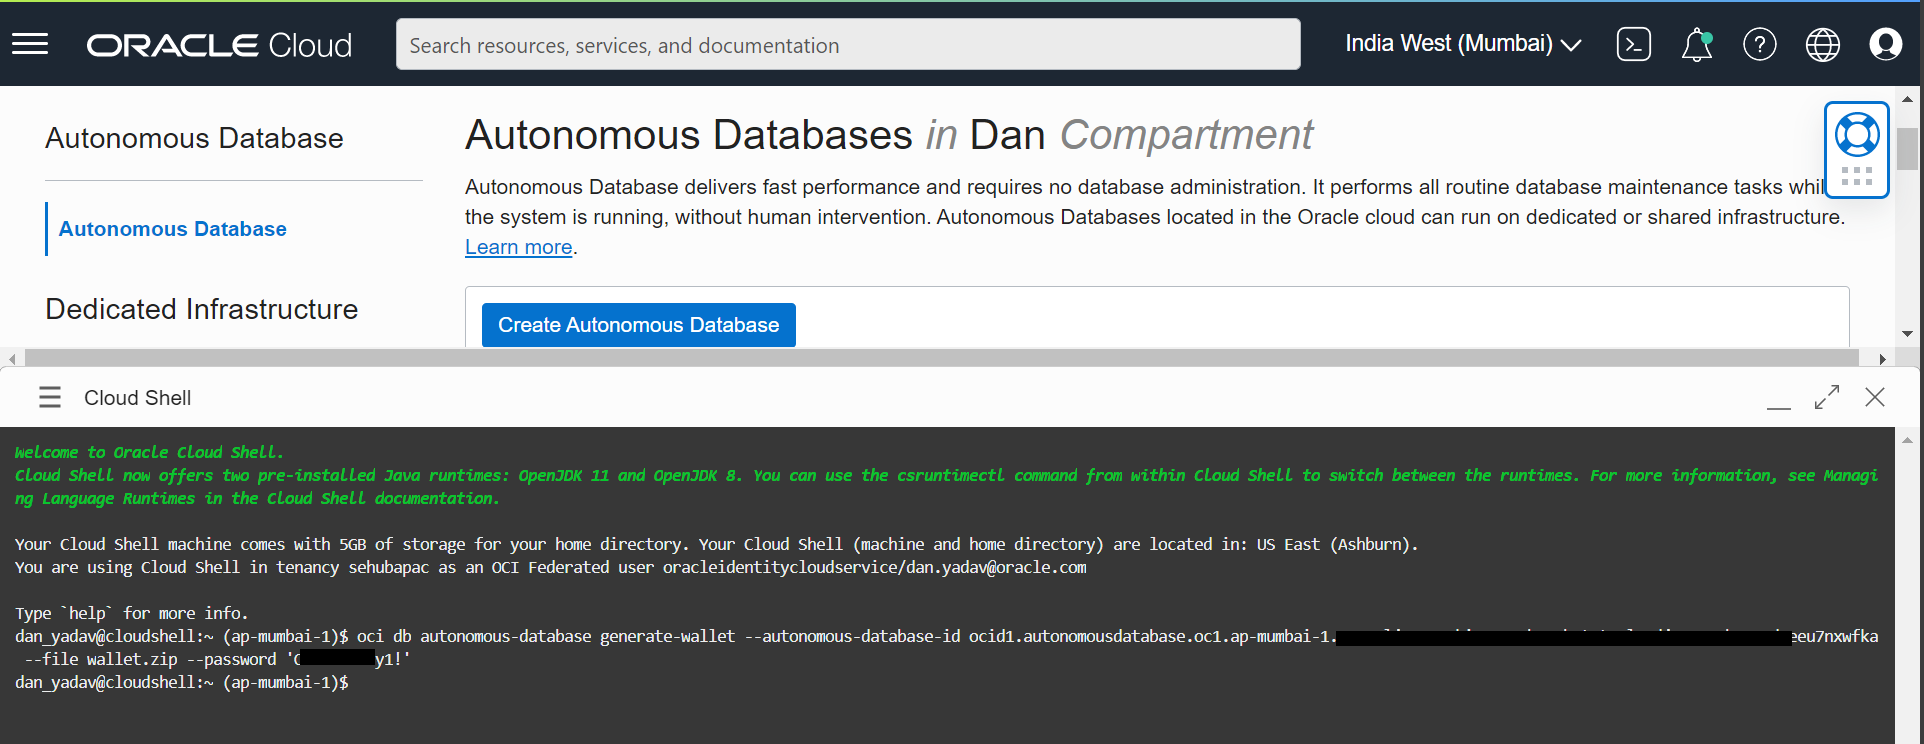Click the search resources input field
1924x744 pixels.
848,45
